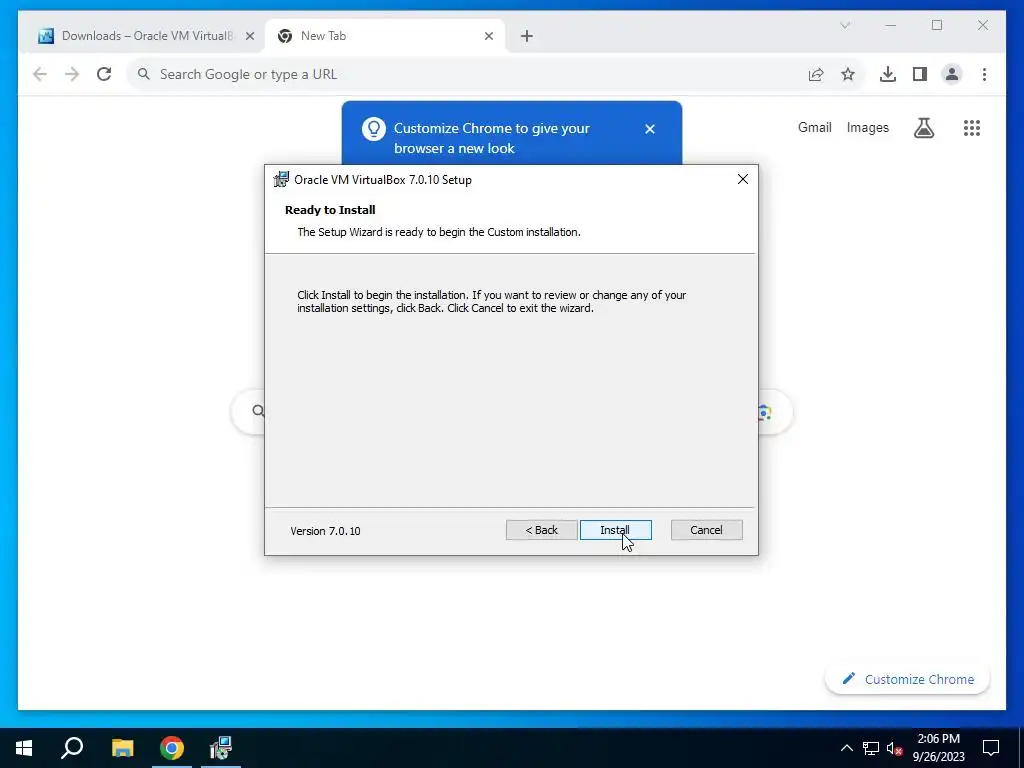Open the Images link
1024x768 pixels.
(x=867, y=127)
